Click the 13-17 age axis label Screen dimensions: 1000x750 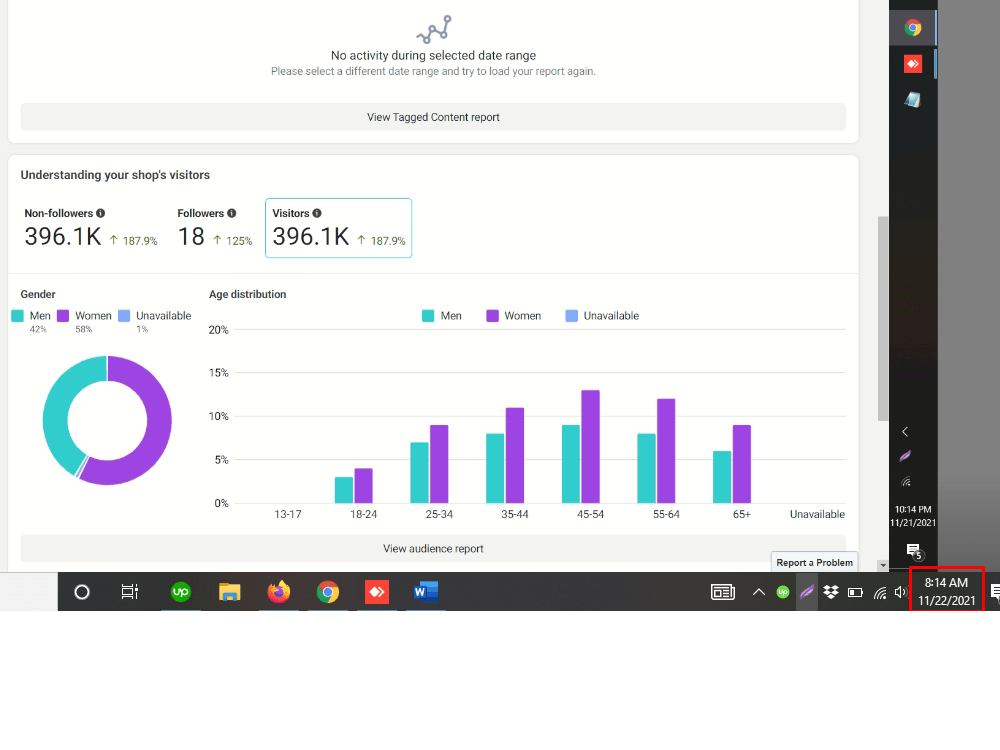point(288,514)
